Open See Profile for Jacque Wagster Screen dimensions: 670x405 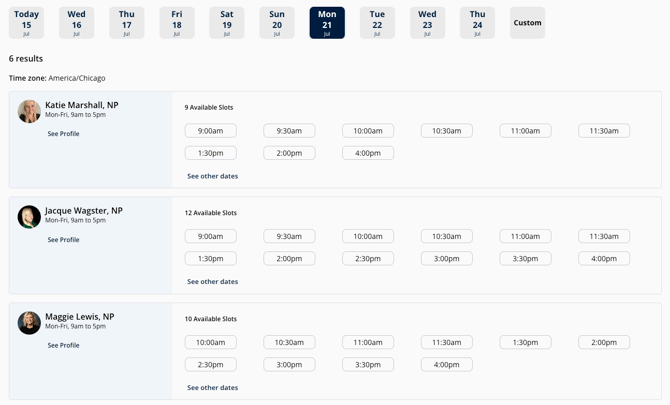[63, 240]
